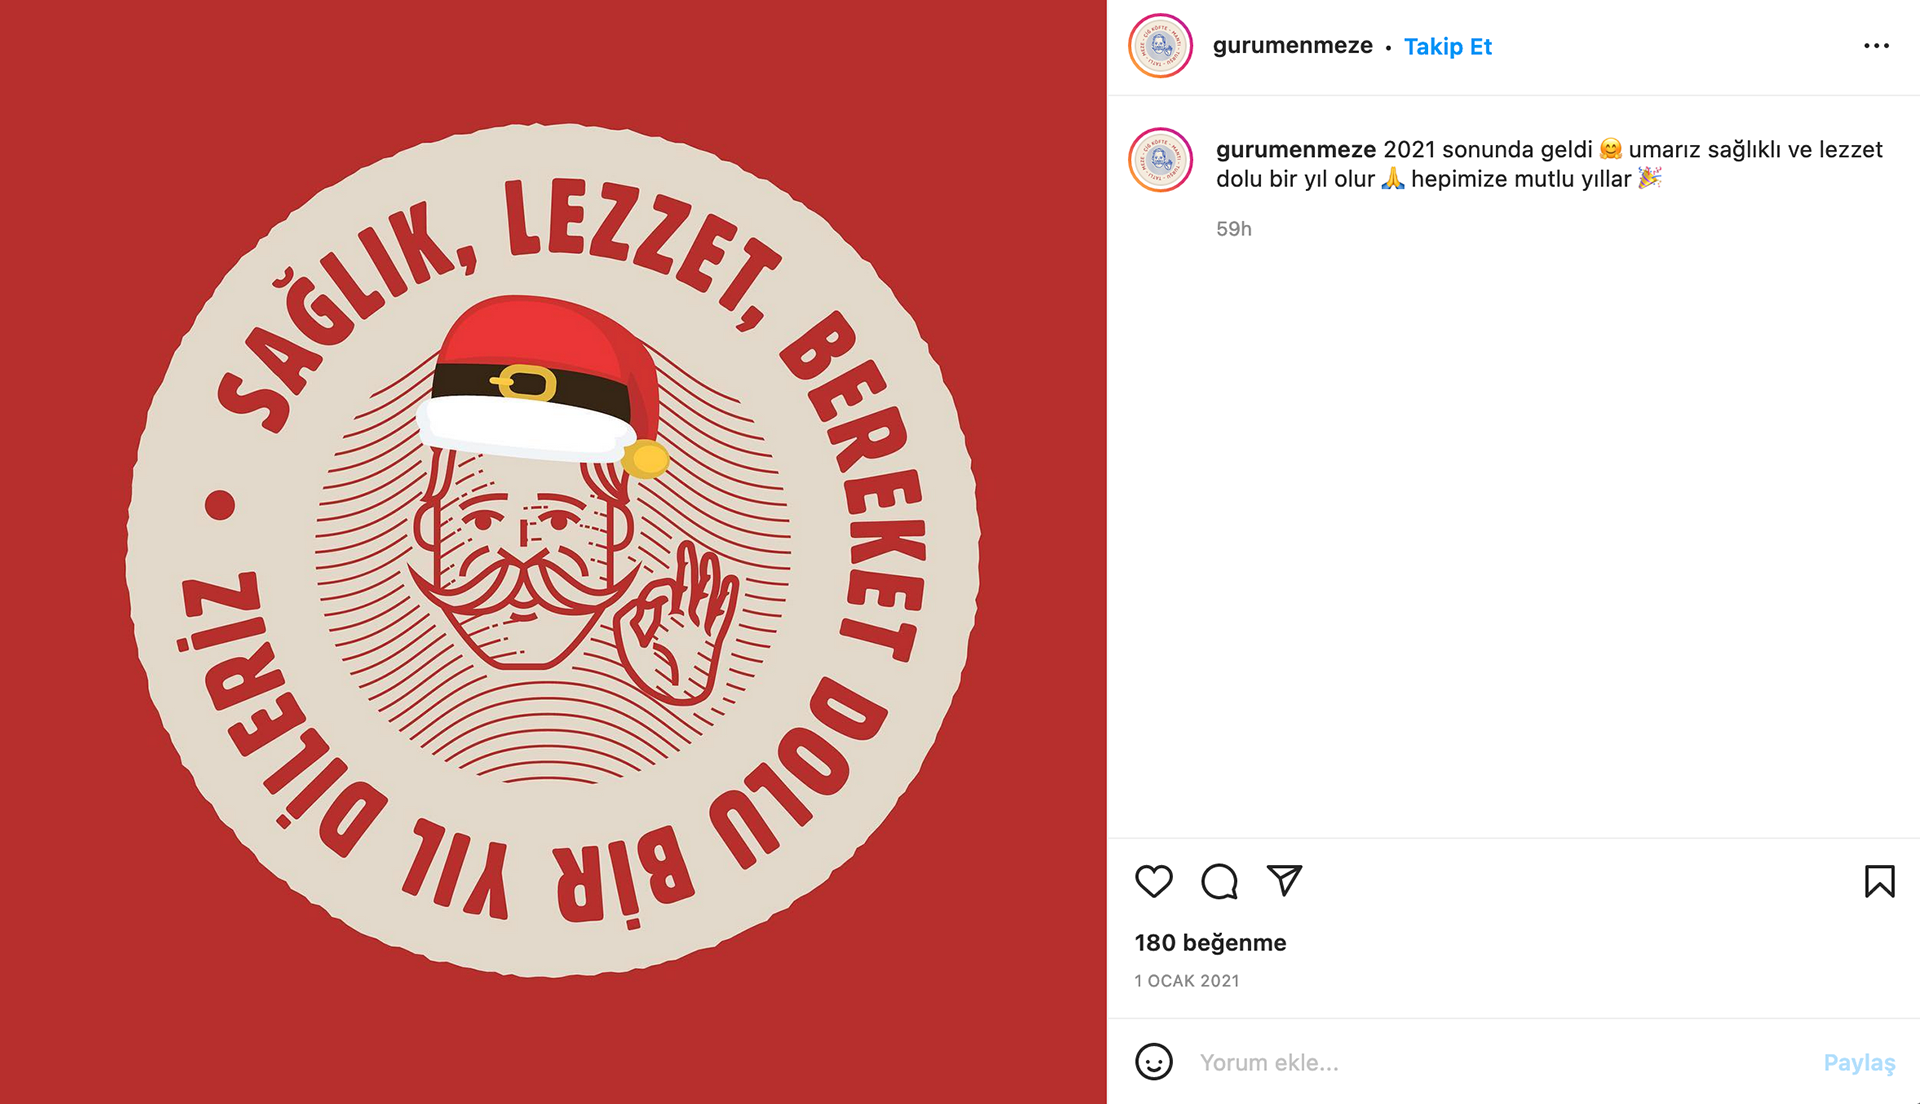Open the emoji picker smiley icon
Screen dimensions: 1920x1104
[1153, 1061]
